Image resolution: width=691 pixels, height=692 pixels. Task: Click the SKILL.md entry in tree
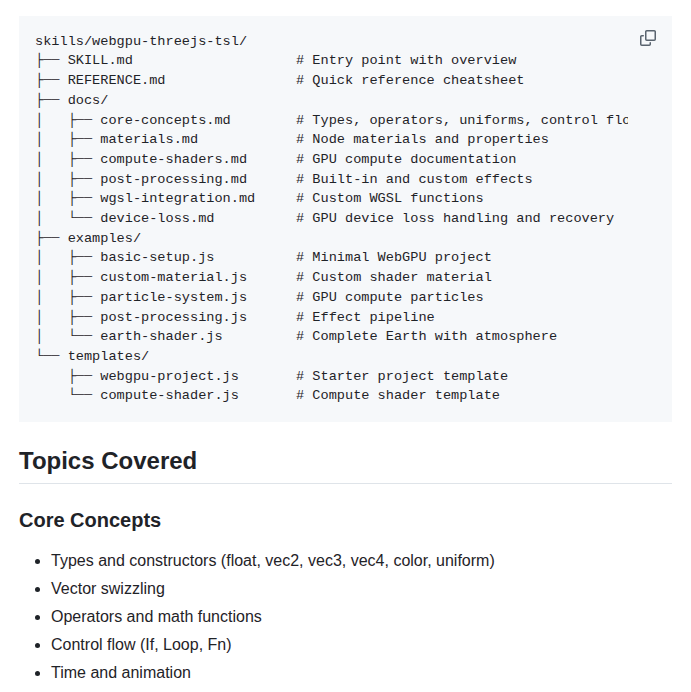[100, 60]
